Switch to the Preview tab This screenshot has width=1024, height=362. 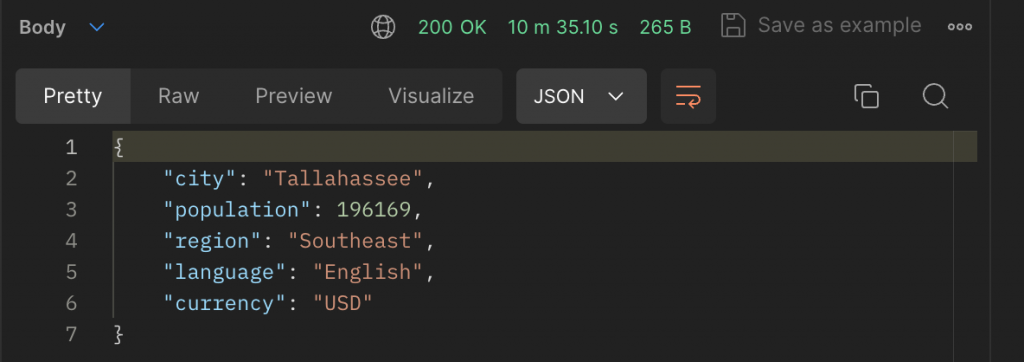[293, 96]
